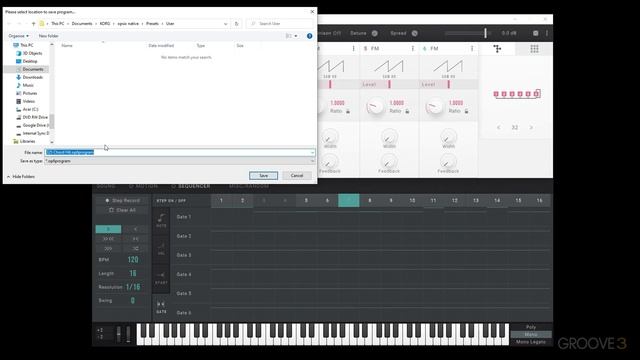Collapse the folder pane with Hide Folders
The width and height of the screenshot is (640, 360).
tap(21, 177)
